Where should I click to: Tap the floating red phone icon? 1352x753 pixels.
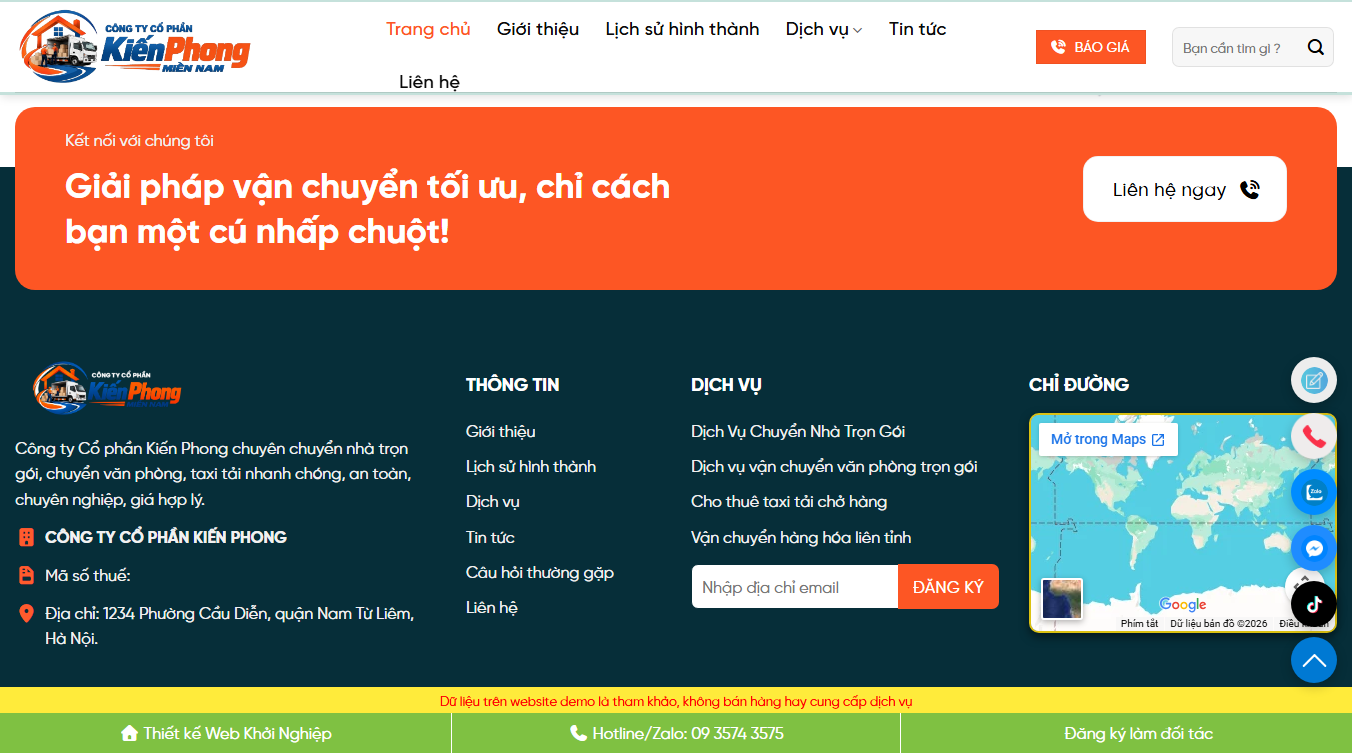[x=1314, y=436]
